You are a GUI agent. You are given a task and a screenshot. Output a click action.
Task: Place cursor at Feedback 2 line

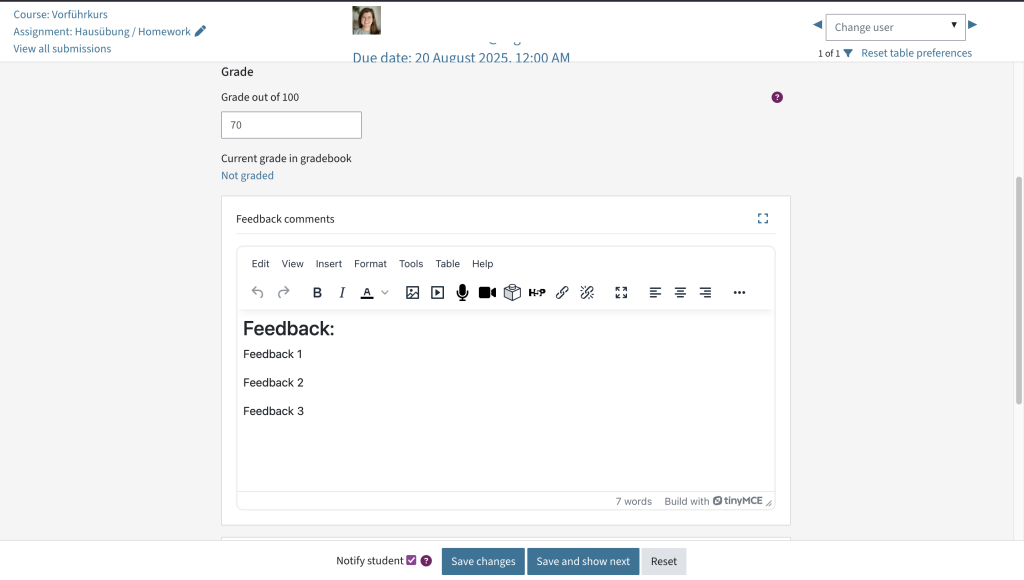pos(273,383)
